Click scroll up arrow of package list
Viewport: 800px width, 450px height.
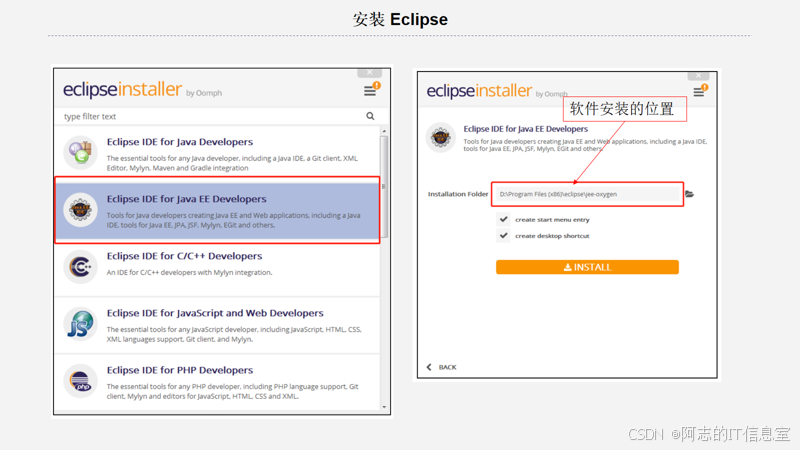click(384, 132)
